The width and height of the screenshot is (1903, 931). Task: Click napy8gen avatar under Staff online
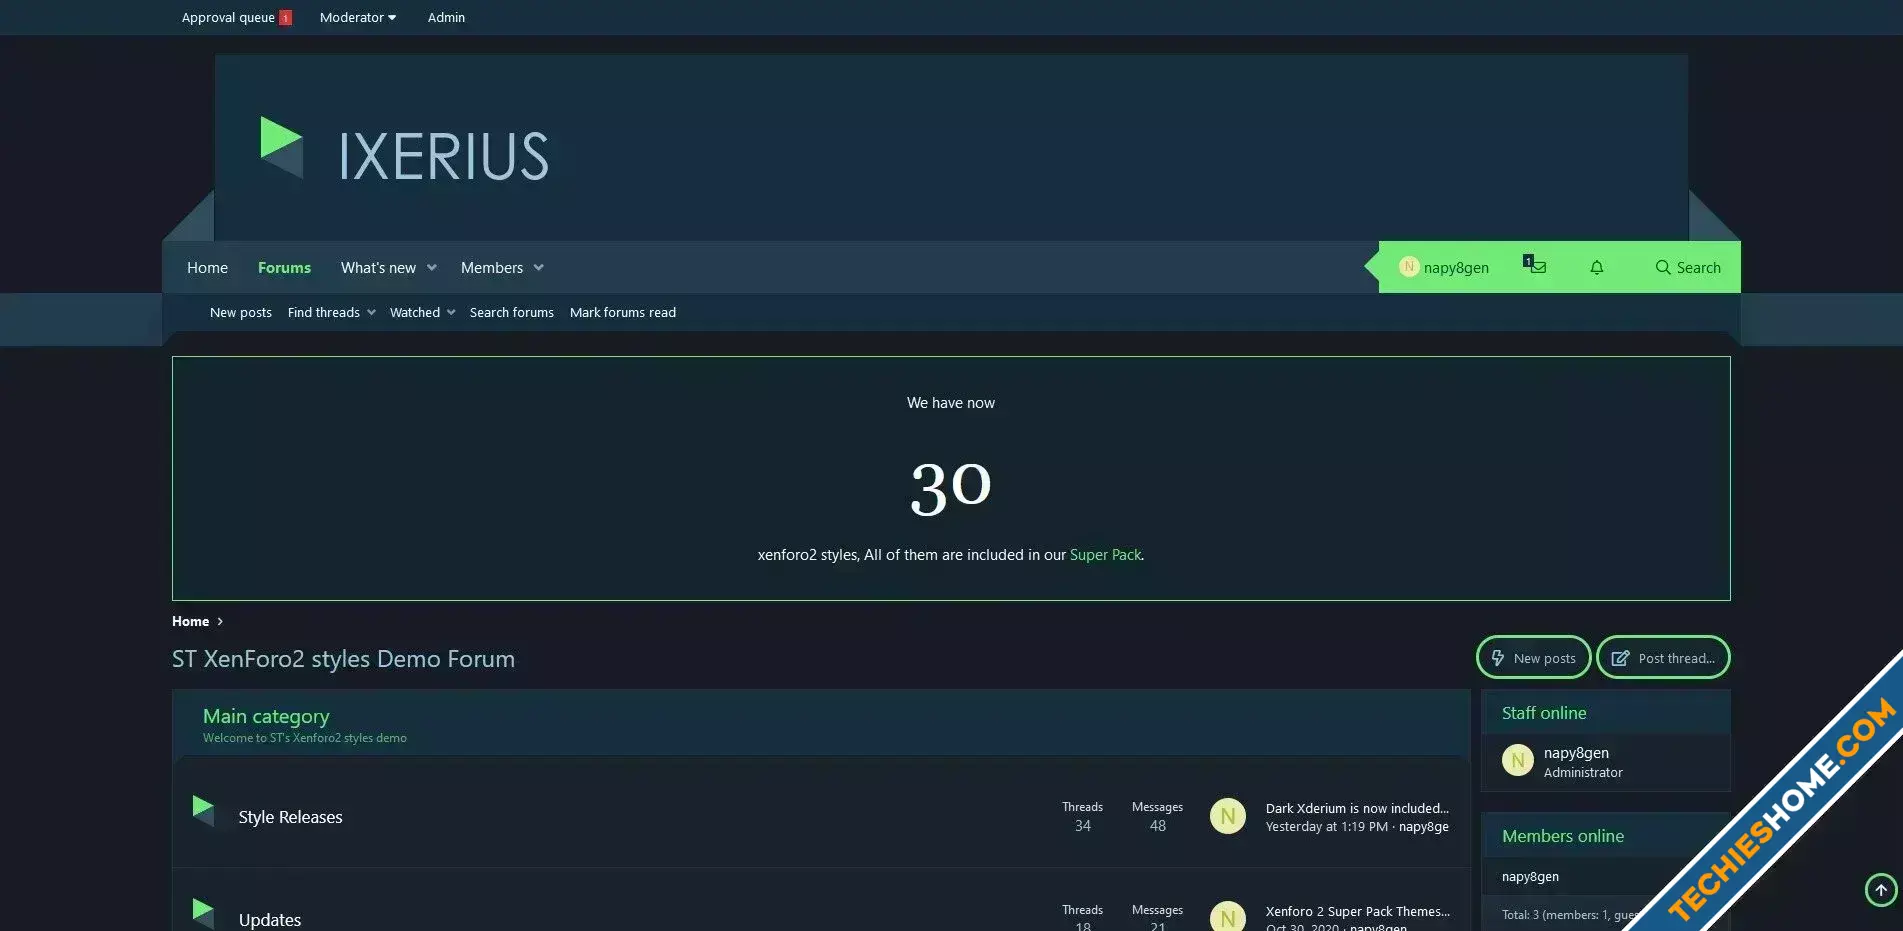pyautogui.click(x=1518, y=761)
